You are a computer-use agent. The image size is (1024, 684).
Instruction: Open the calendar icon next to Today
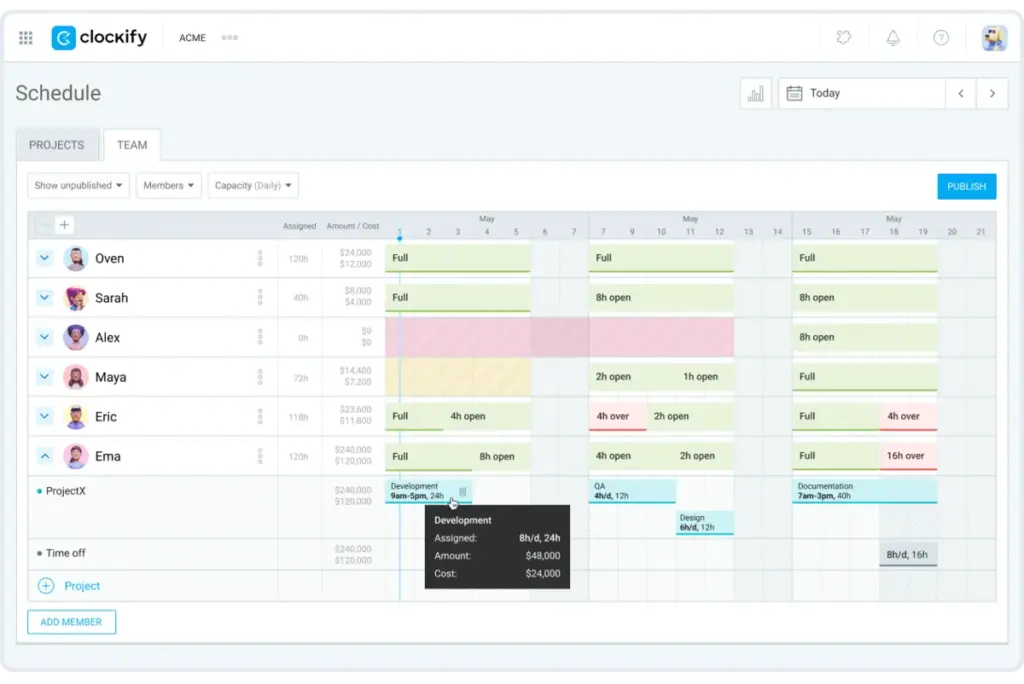click(794, 93)
